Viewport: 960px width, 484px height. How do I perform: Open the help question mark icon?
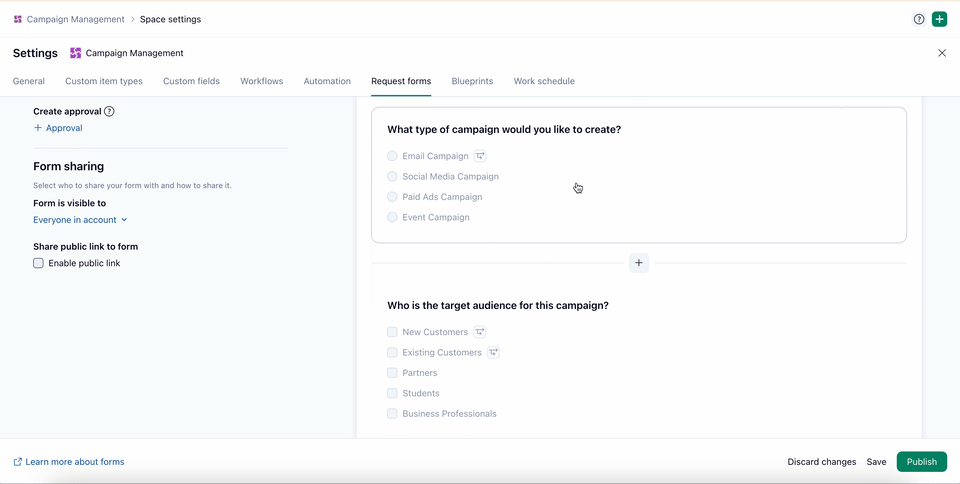point(918,19)
